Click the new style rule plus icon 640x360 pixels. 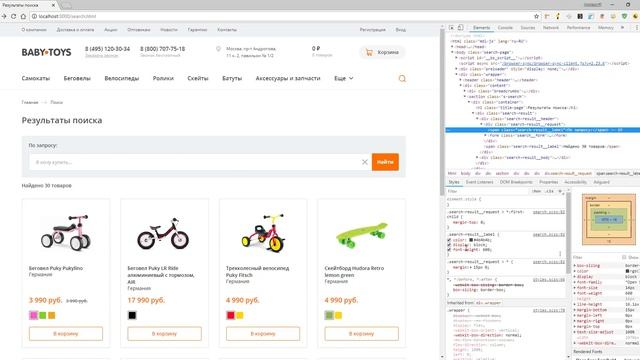tap(560, 191)
